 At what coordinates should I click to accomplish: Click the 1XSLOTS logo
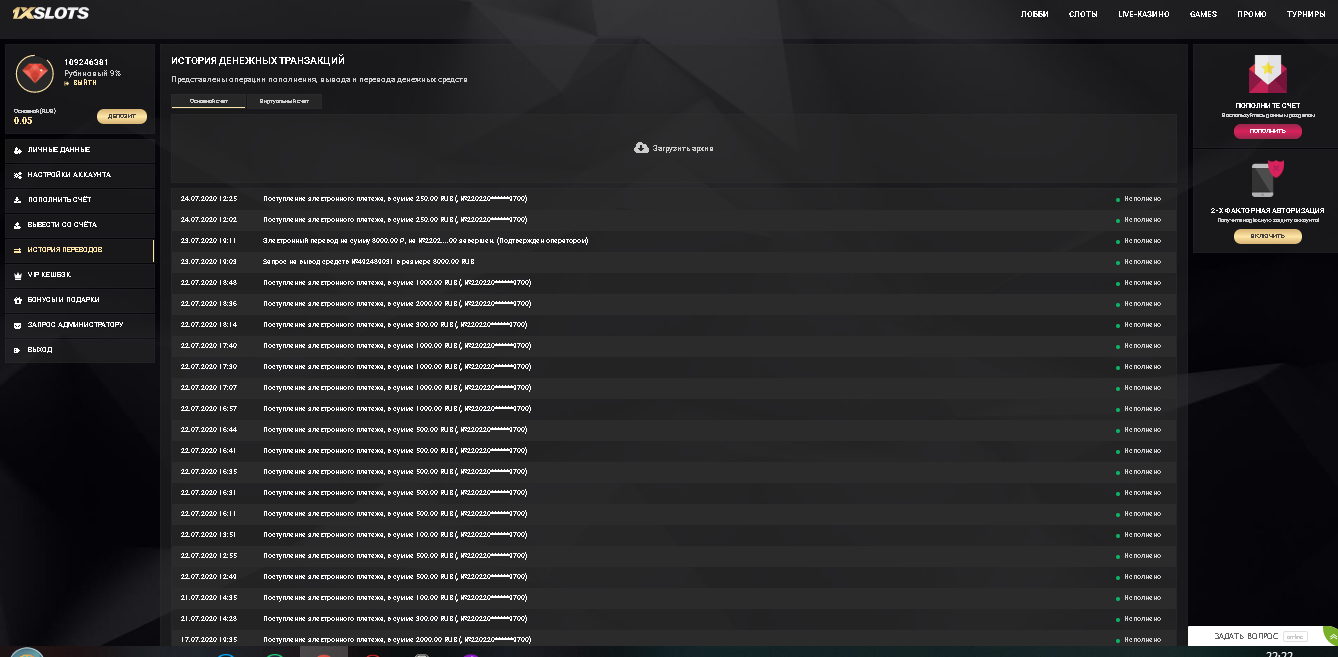(x=50, y=14)
